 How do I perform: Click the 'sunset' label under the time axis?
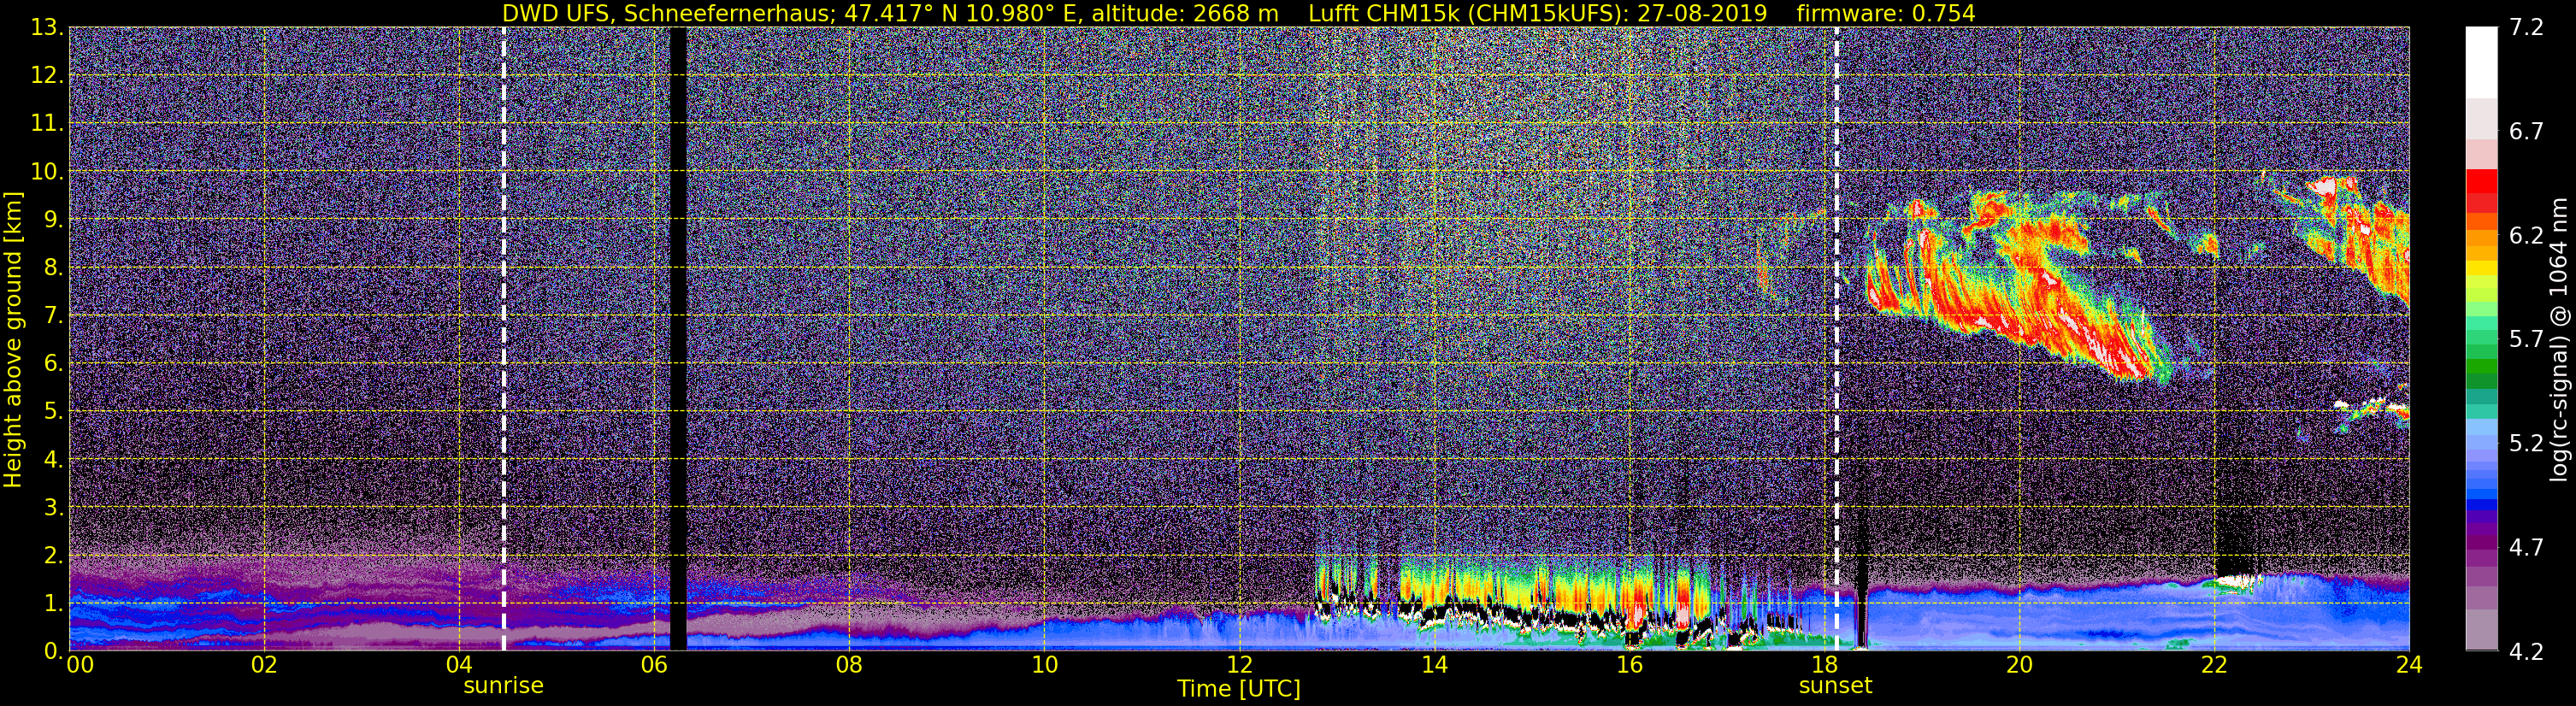[x=1835, y=686]
